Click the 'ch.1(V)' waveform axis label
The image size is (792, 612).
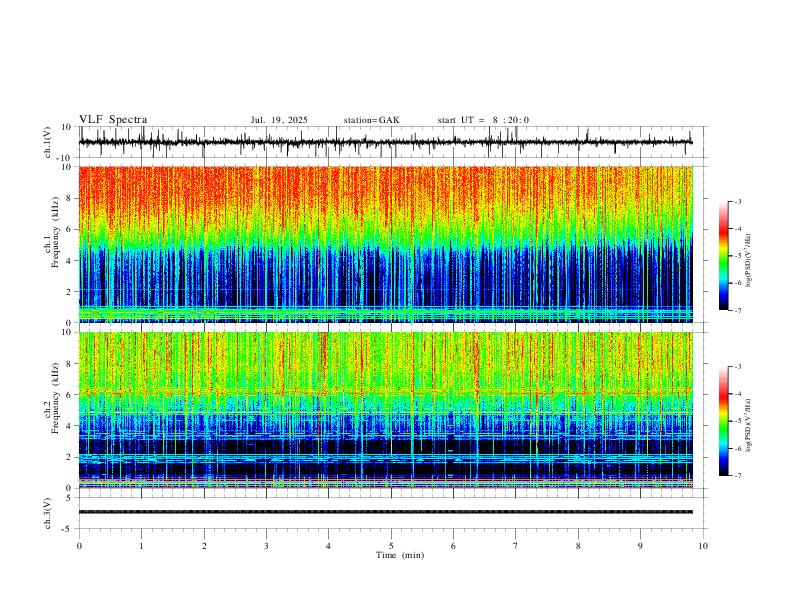point(48,142)
